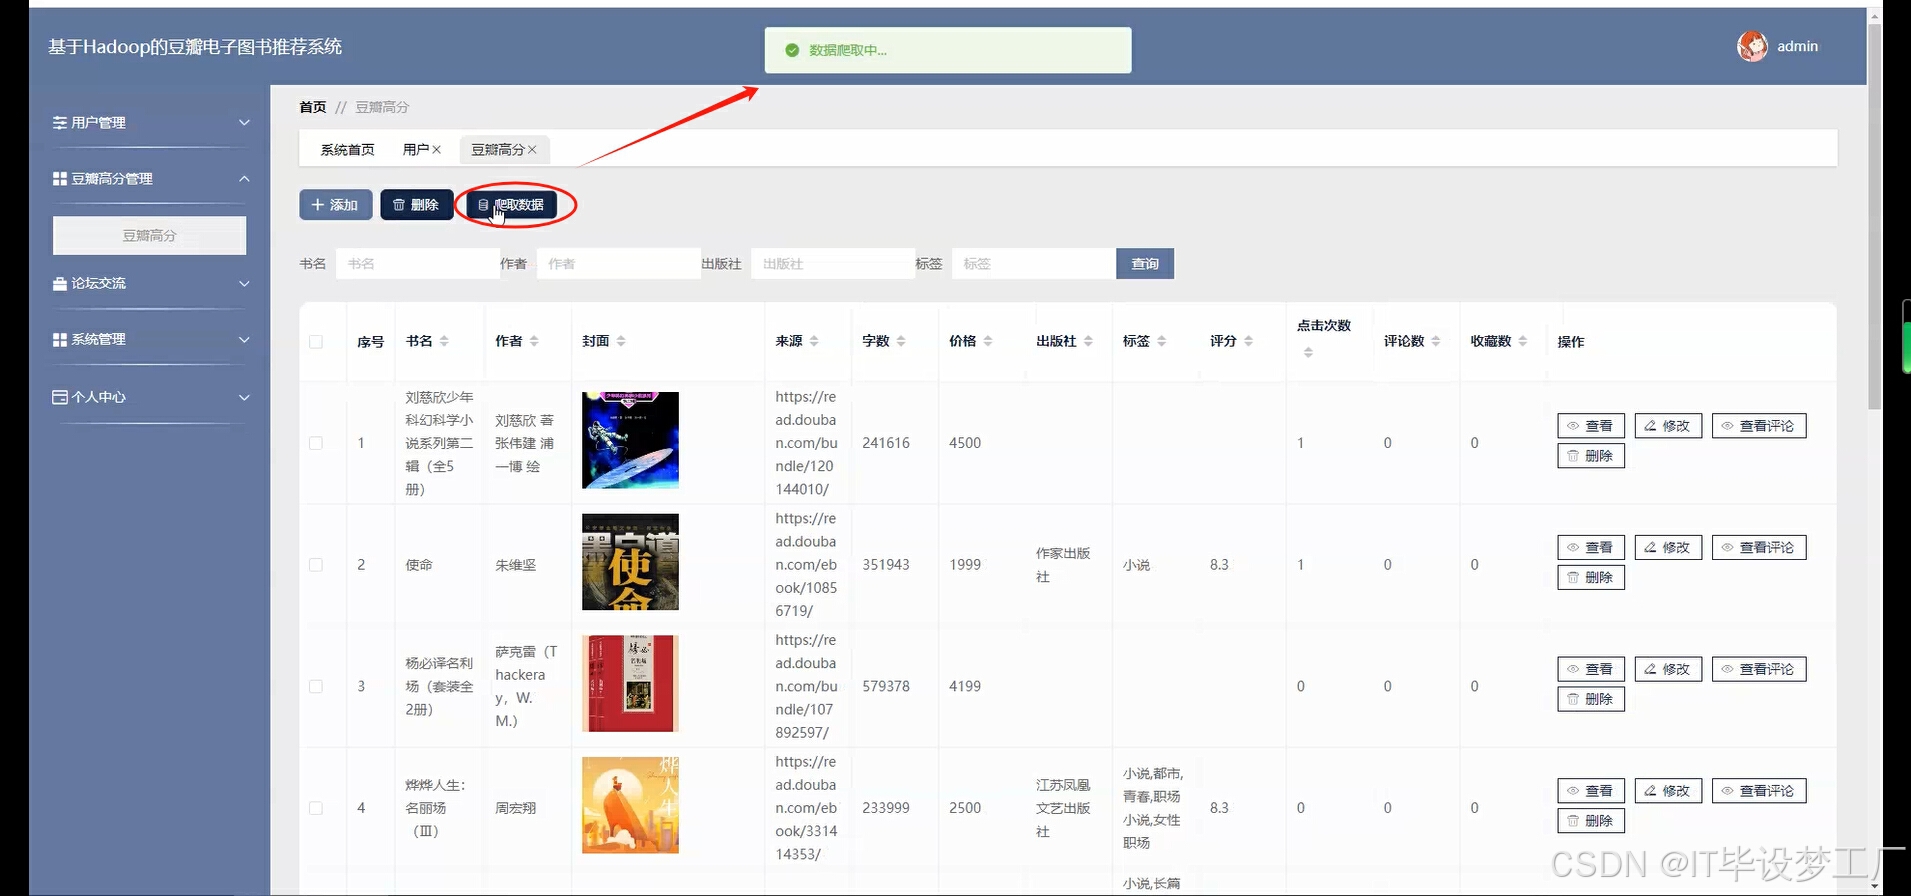Open the red cover thumbnail of row 3
The image size is (1911, 896).
[x=630, y=683]
